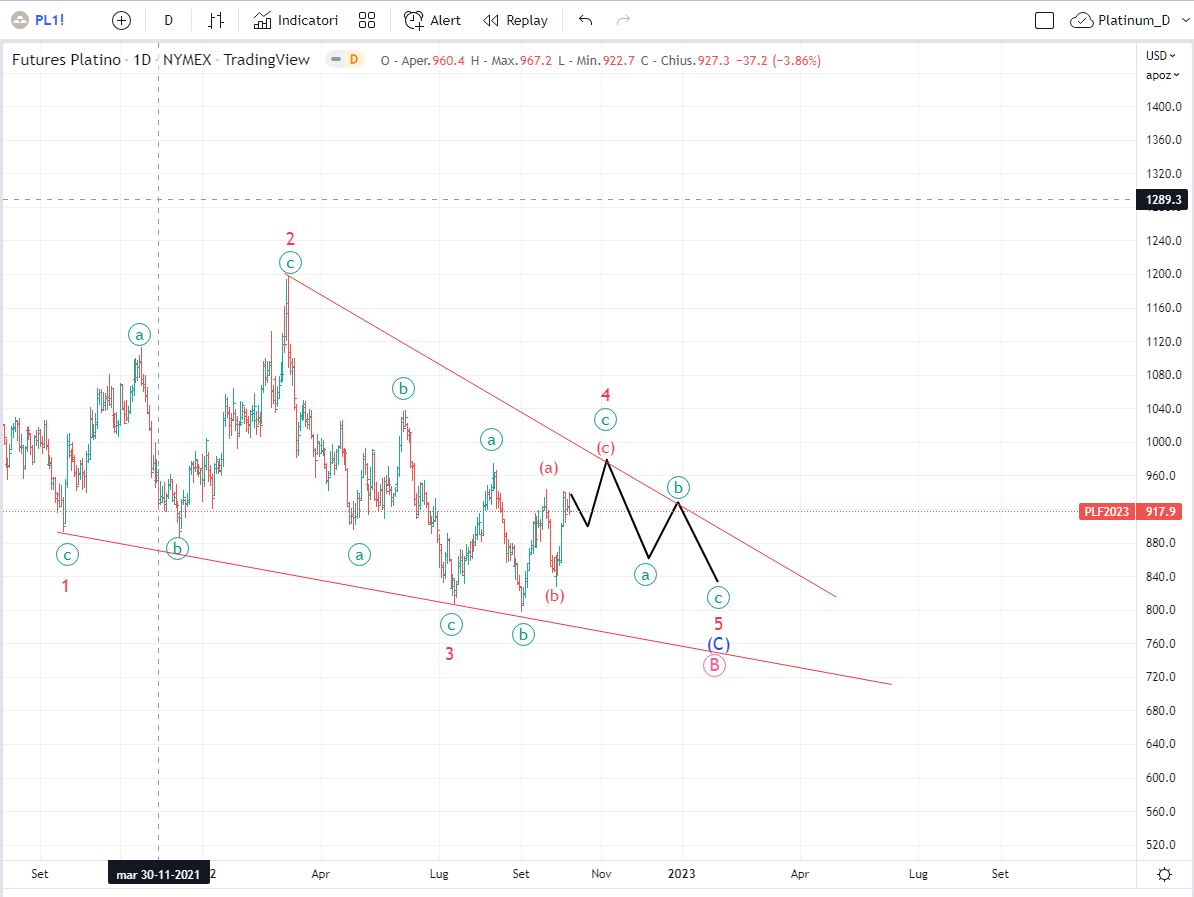Open chart settings gear at bottom right
This screenshot has width=1194, height=897.
point(1164,874)
